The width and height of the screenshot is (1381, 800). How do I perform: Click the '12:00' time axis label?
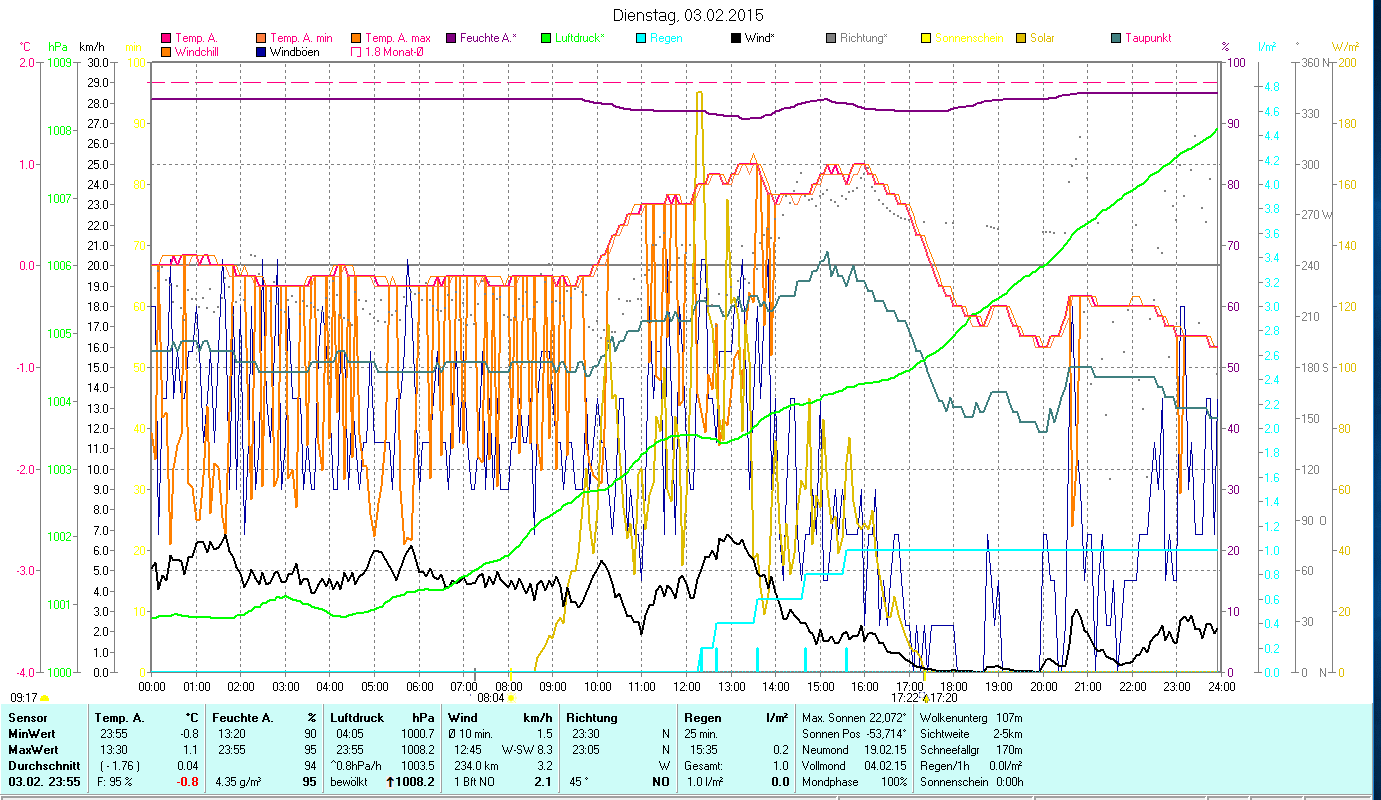click(x=687, y=687)
